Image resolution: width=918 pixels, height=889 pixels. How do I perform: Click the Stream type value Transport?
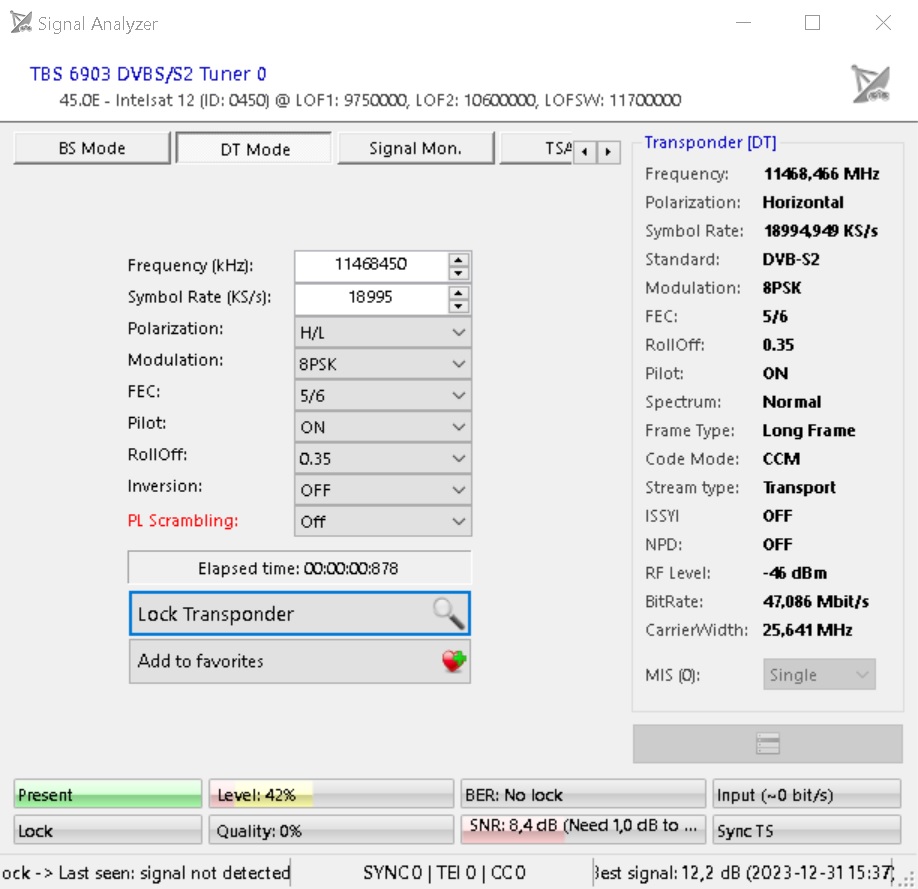click(799, 487)
